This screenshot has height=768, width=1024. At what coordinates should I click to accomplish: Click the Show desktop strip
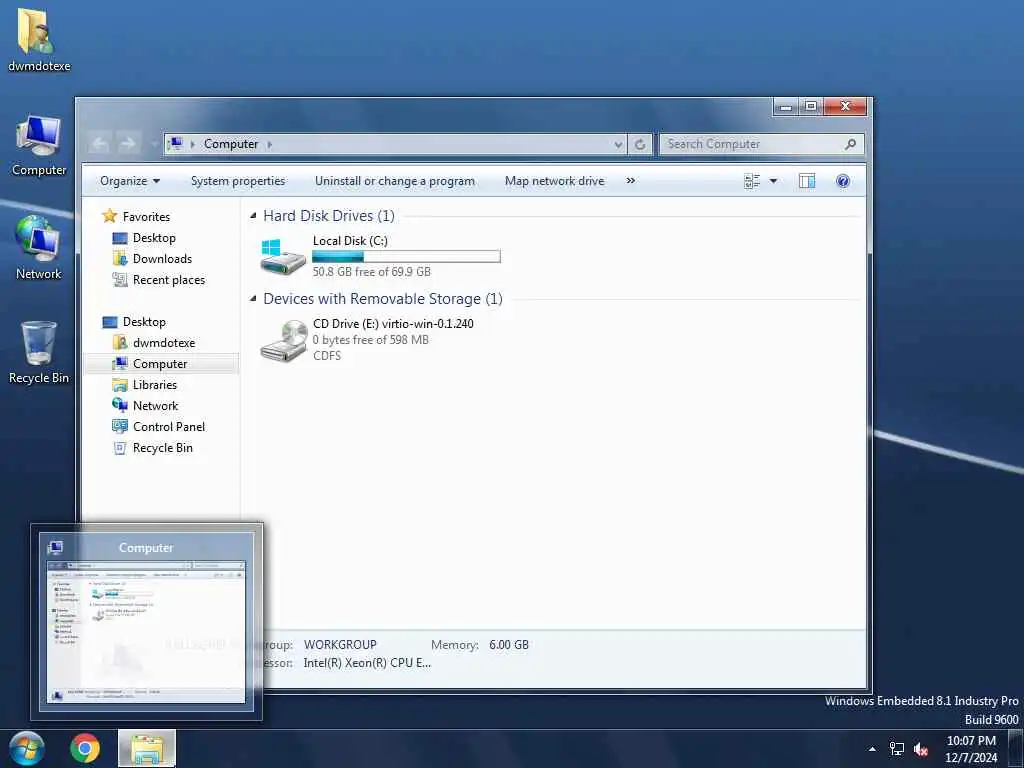pyautogui.click(x=1016, y=749)
